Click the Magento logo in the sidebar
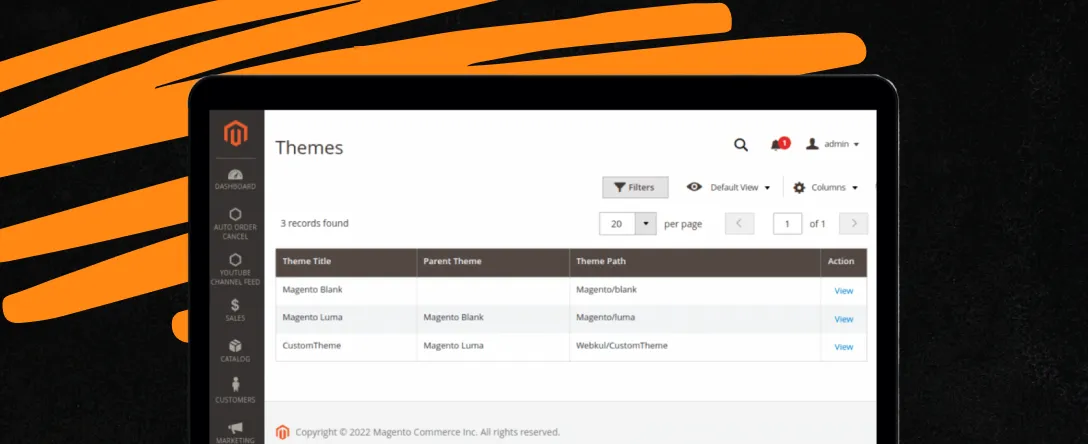The height and width of the screenshot is (444, 1088). (x=235, y=132)
